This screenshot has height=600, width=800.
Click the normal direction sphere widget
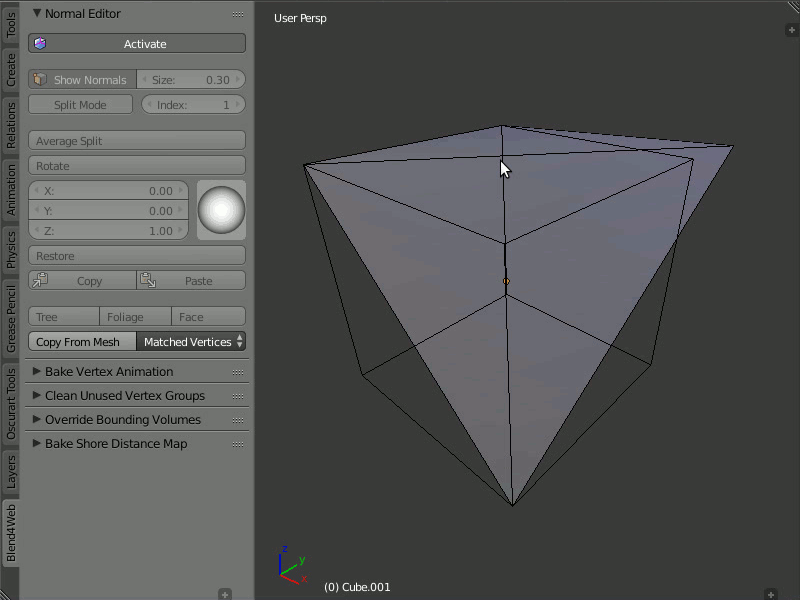[x=221, y=210]
